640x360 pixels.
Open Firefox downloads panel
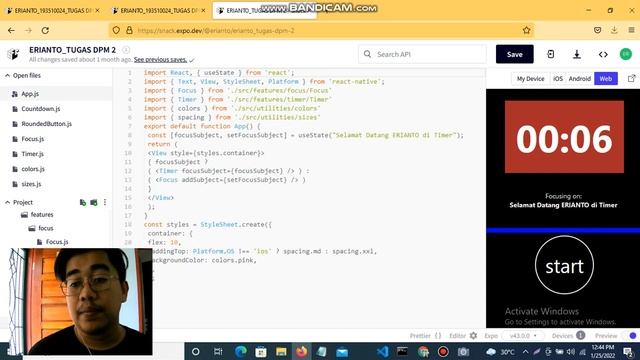coord(614,30)
